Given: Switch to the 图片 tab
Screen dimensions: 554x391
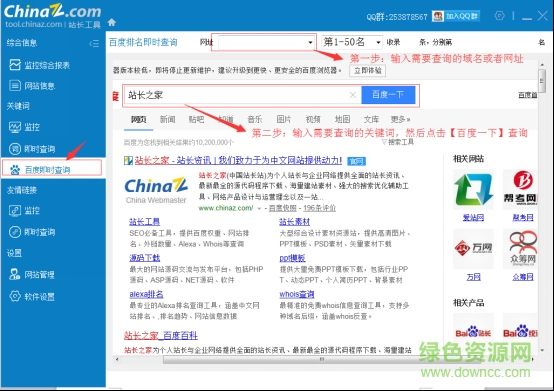Looking at the screenshot, I should click(x=284, y=119).
